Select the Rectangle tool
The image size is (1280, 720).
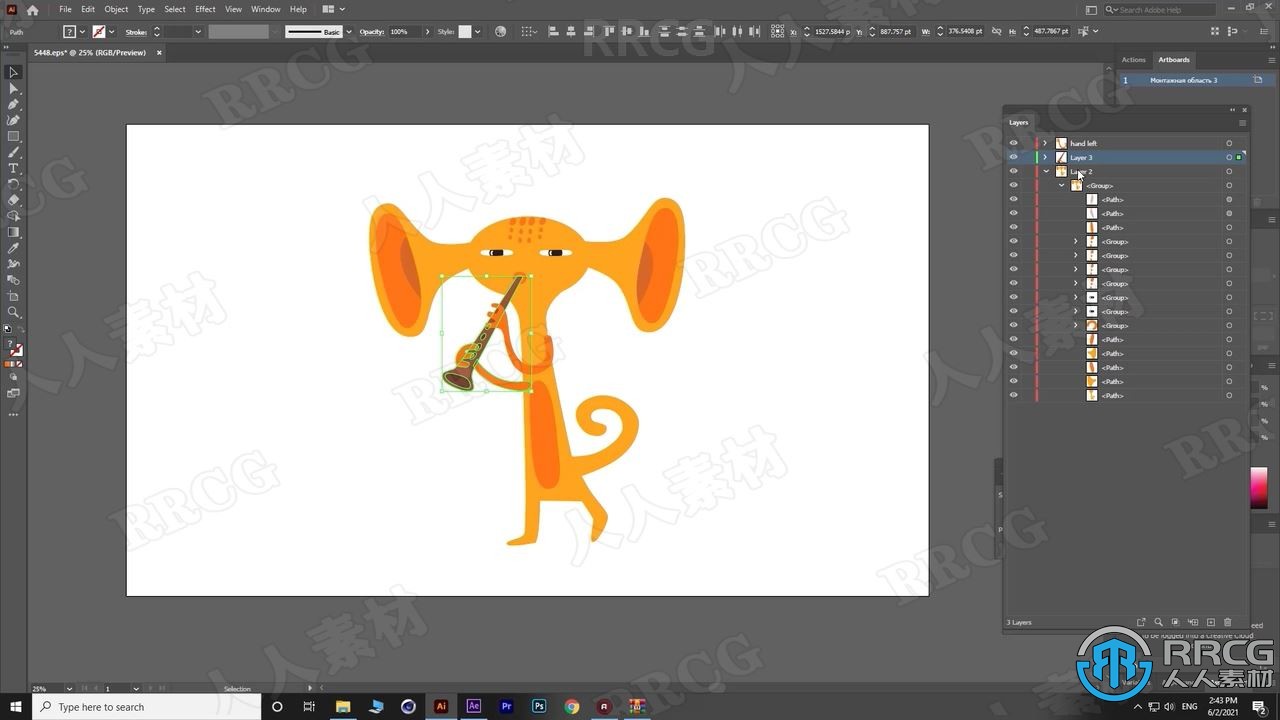(13, 136)
